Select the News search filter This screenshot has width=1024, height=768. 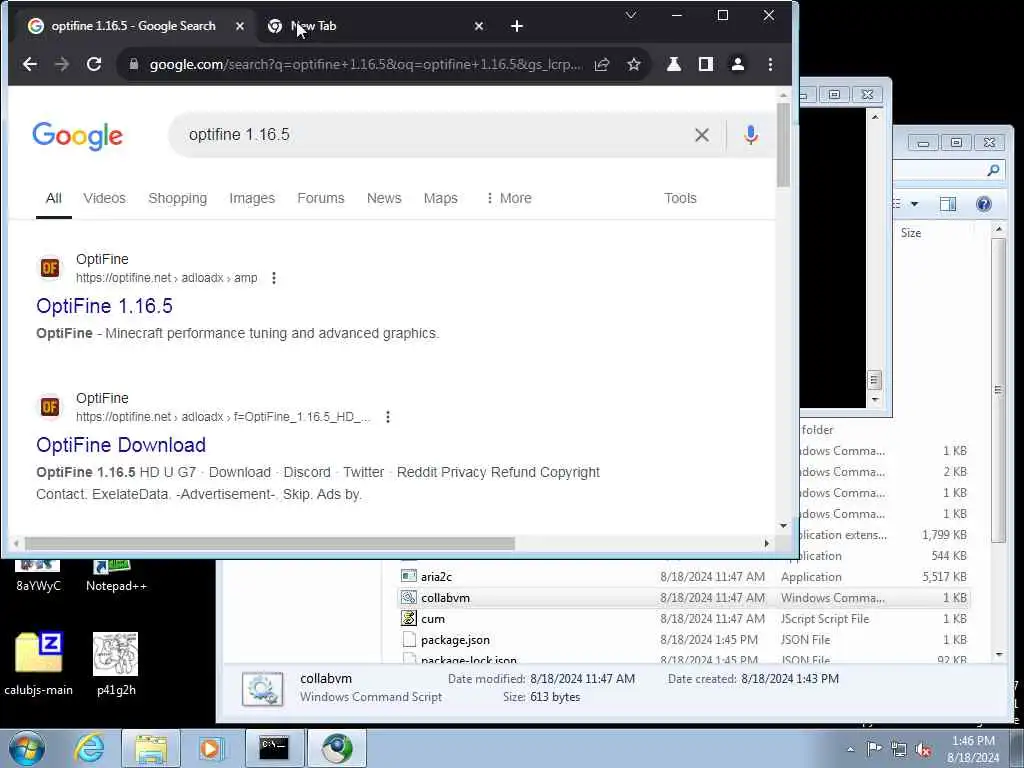tap(384, 198)
